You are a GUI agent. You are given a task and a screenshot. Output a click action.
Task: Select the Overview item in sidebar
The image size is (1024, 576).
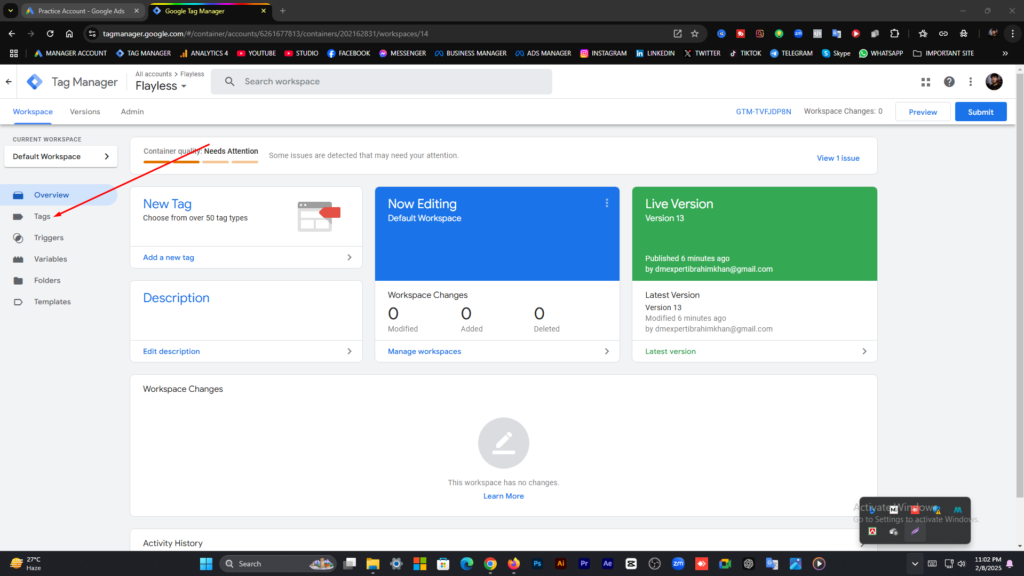click(59, 195)
